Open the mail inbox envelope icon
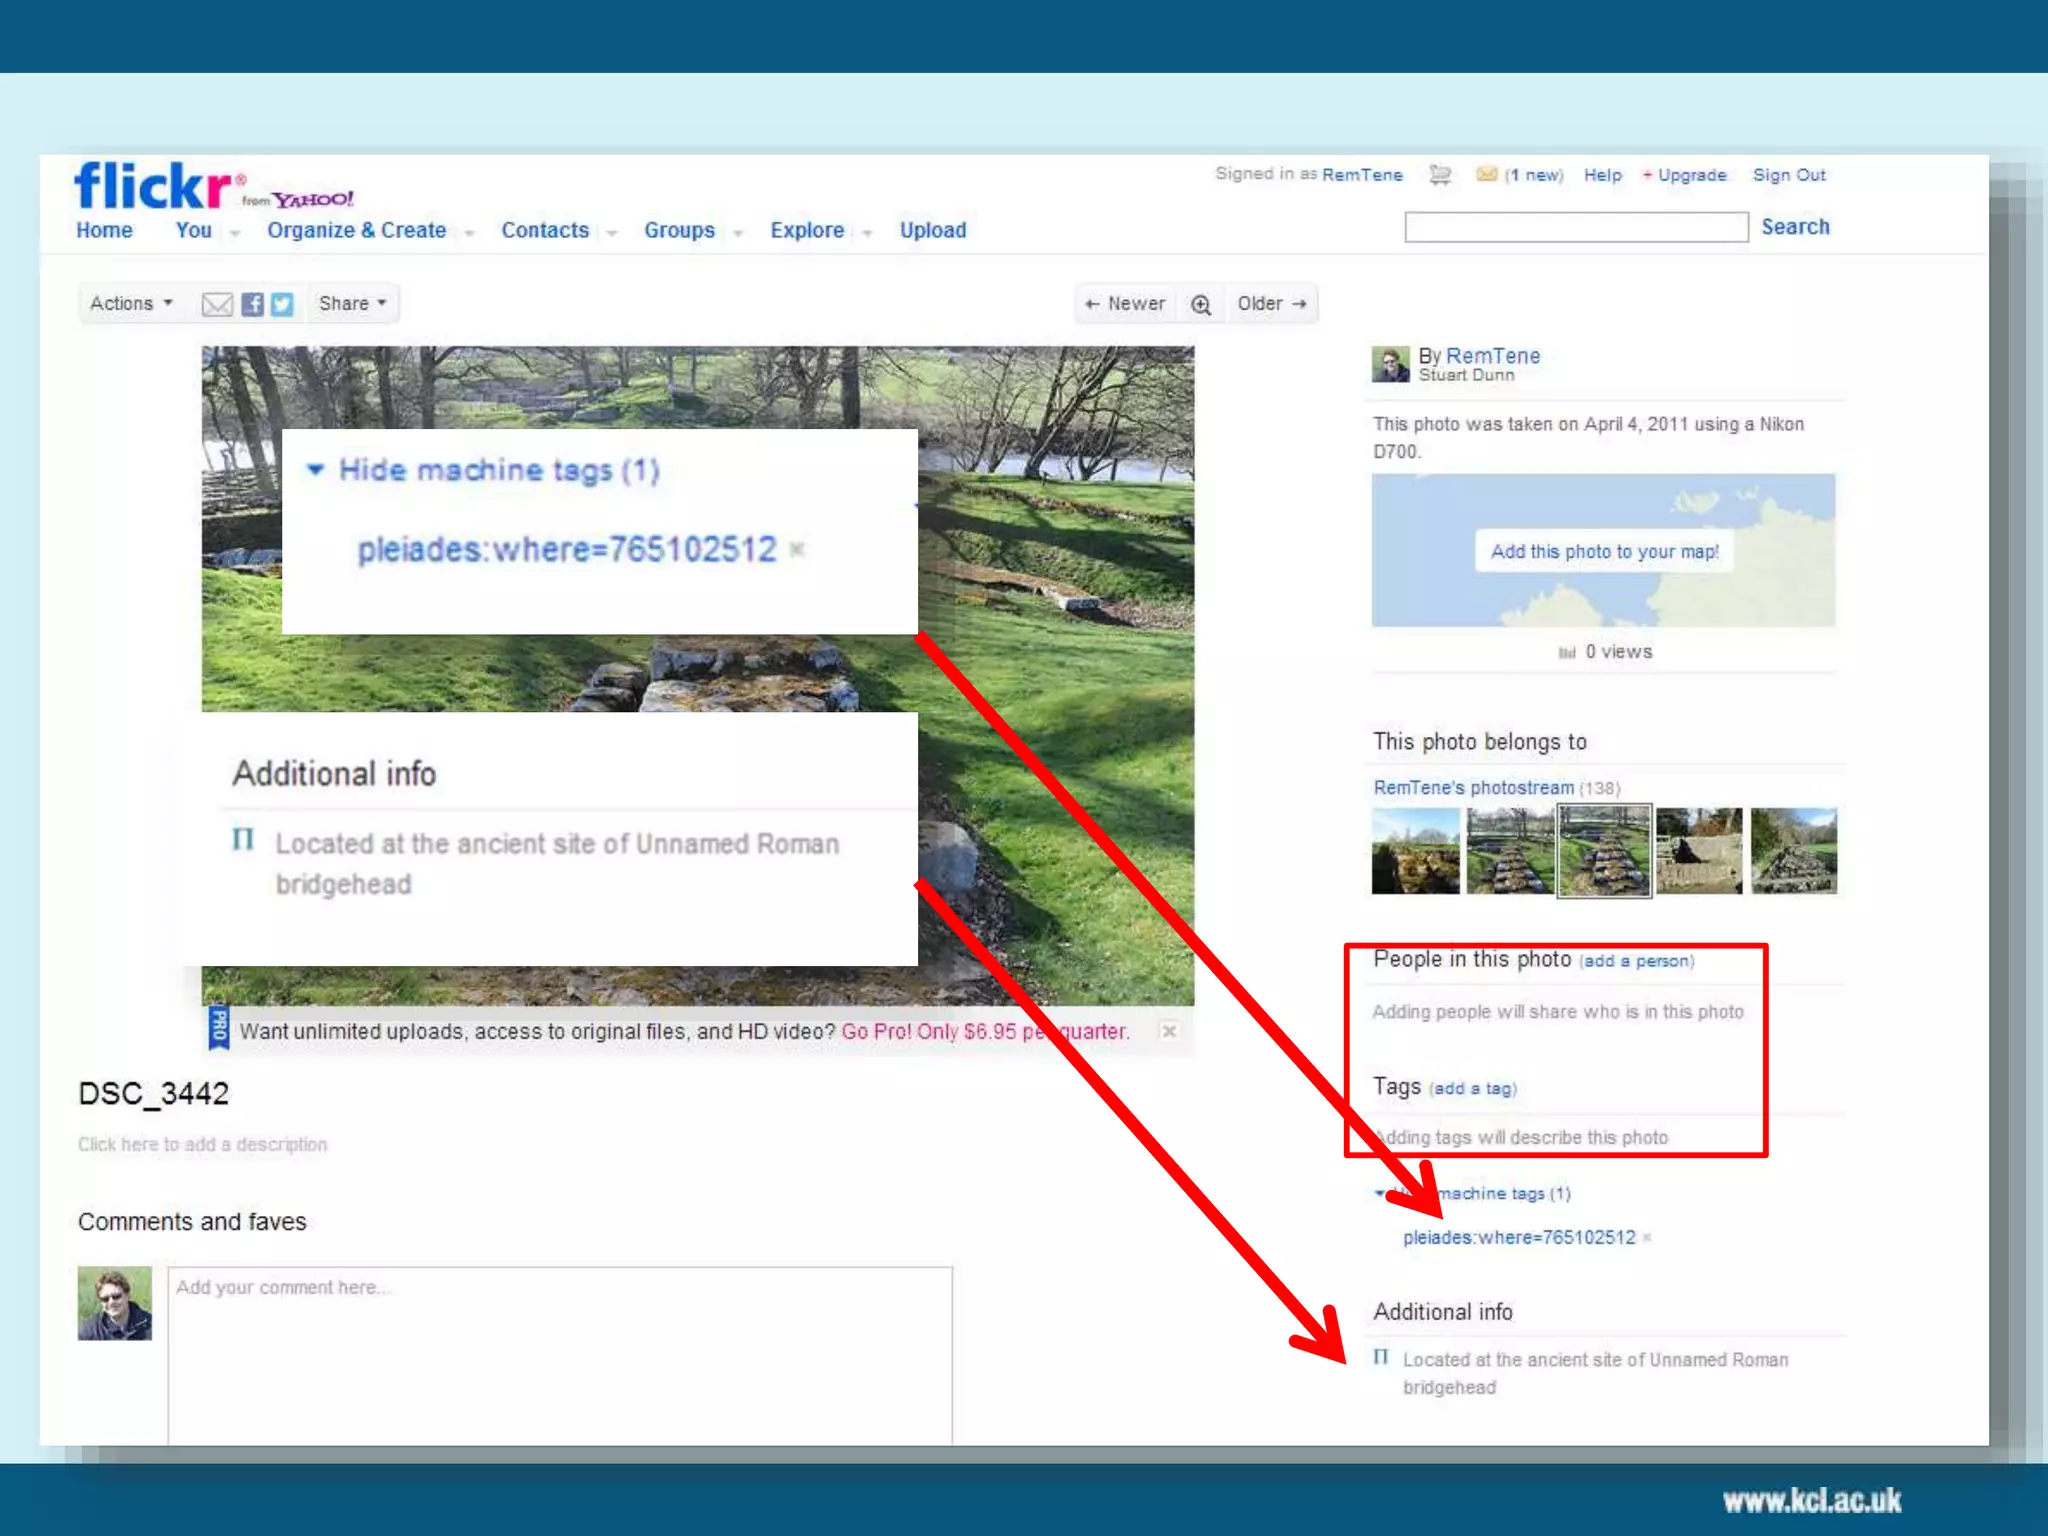Image resolution: width=2048 pixels, height=1536 pixels. point(1487,175)
